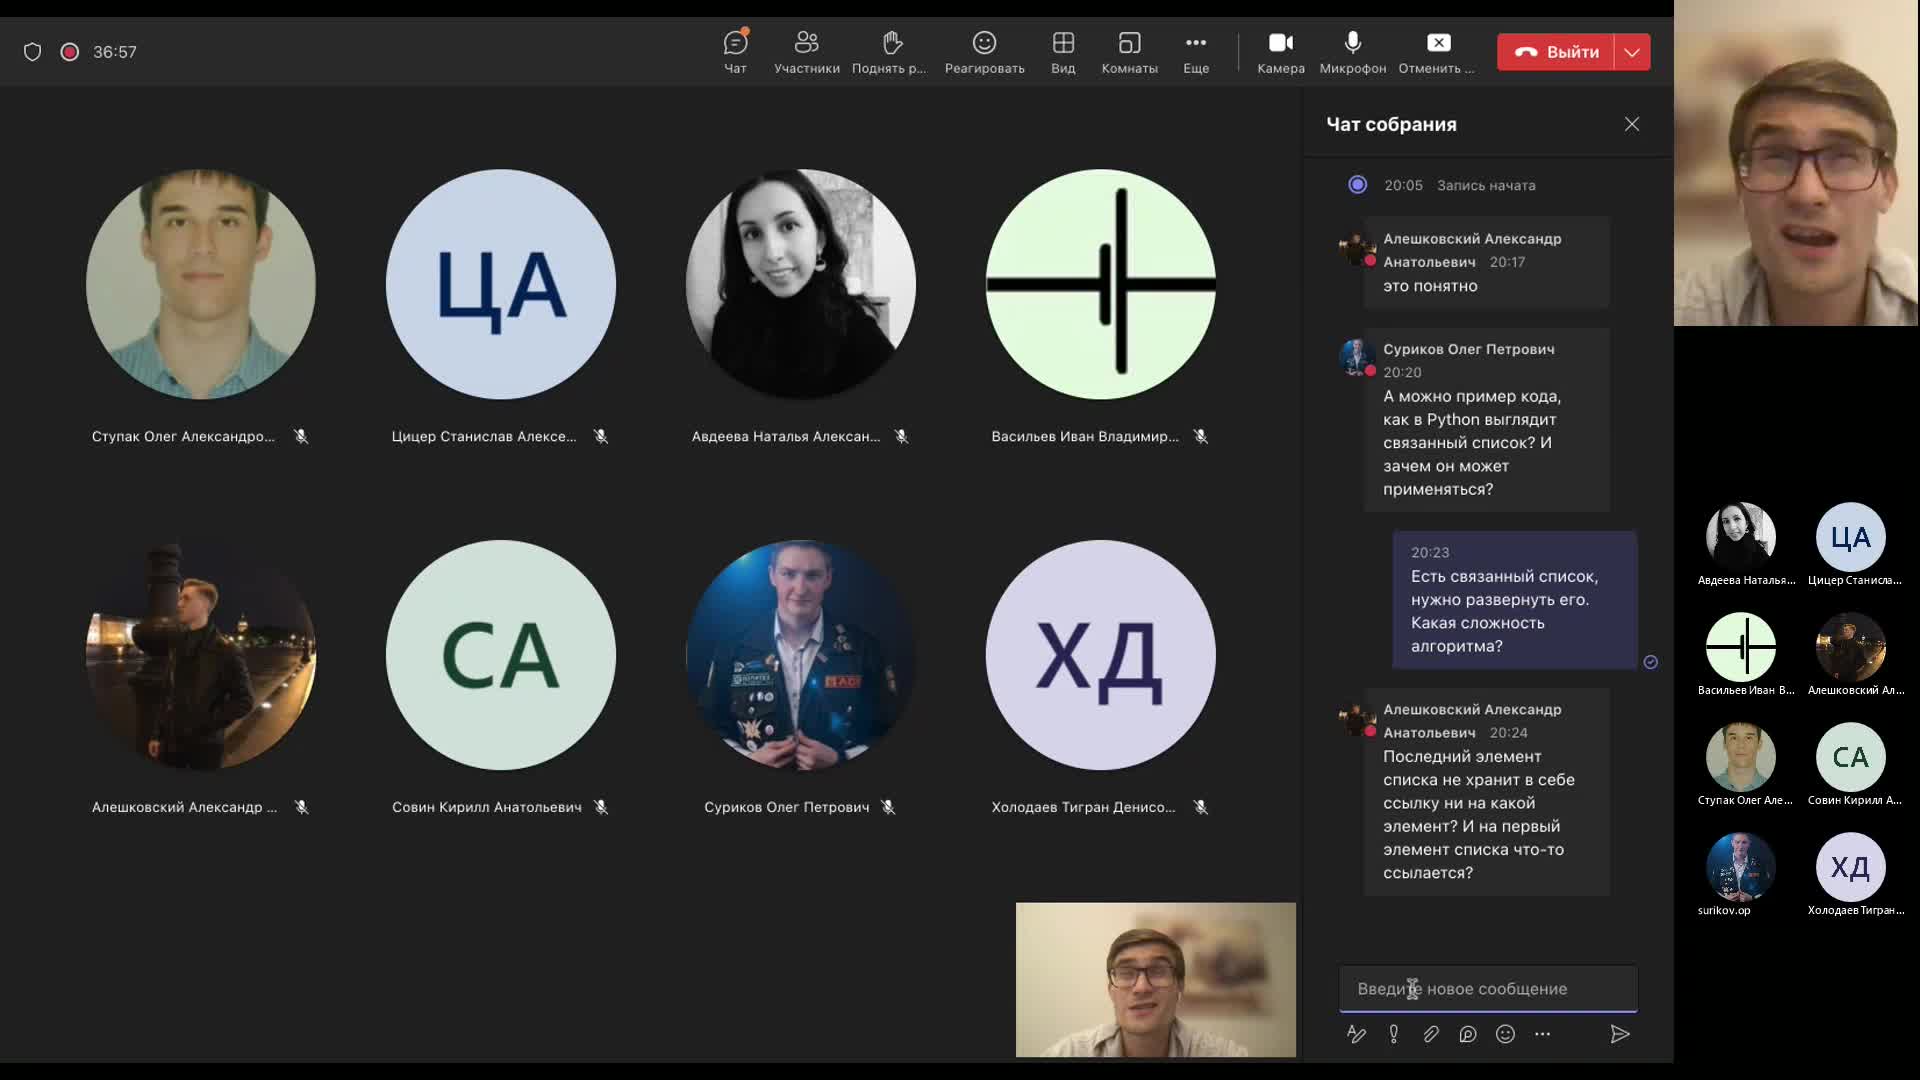Open the Loop components icon in compose bar
The width and height of the screenshot is (1920, 1080).
tap(1468, 1034)
